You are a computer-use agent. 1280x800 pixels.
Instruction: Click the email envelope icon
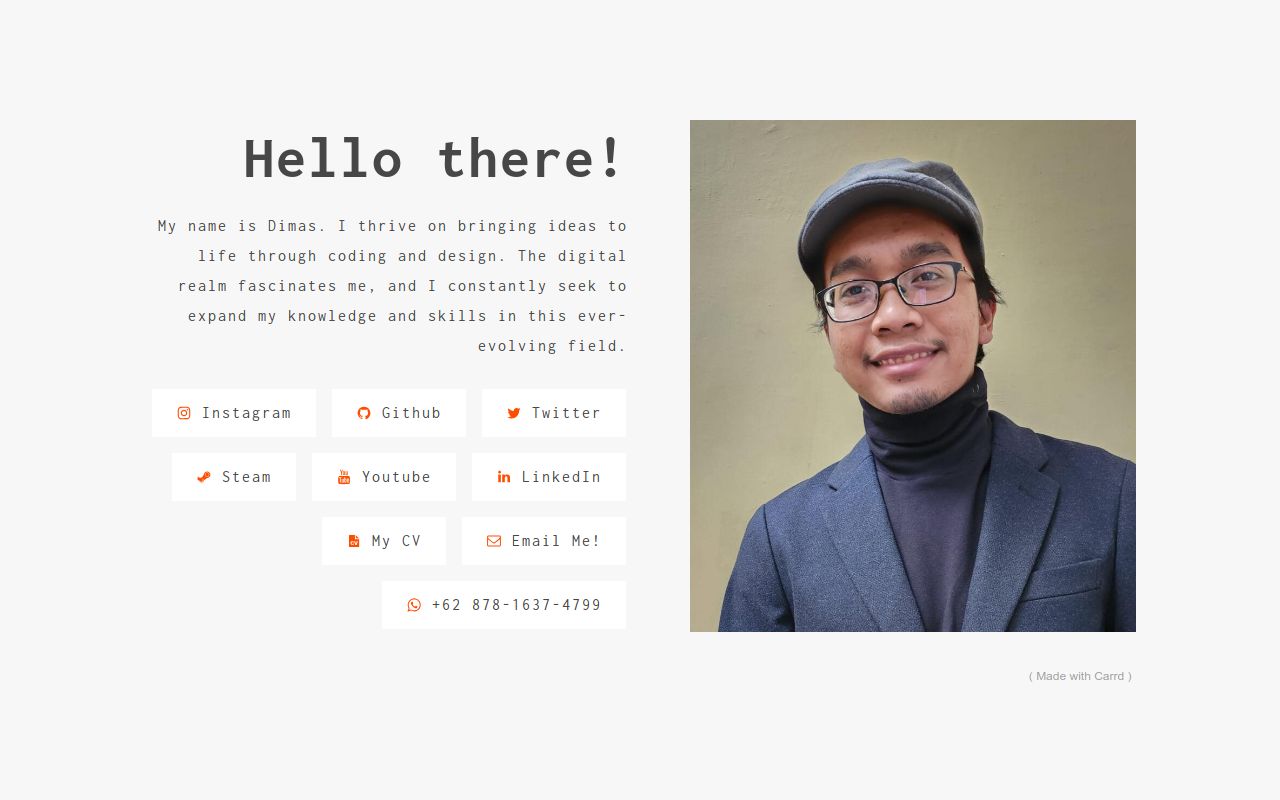[x=494, y=541]
